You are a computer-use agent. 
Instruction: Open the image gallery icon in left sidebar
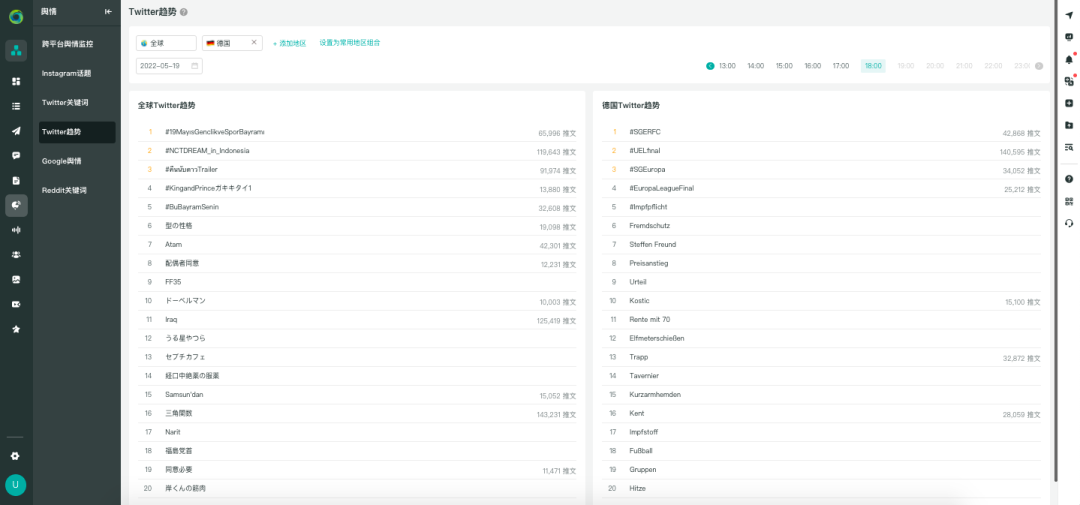[16, 280]
